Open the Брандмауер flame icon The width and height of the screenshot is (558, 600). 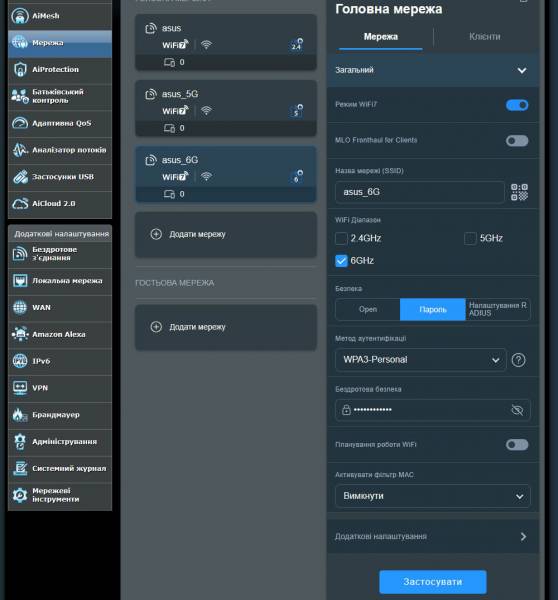[20, 414]
